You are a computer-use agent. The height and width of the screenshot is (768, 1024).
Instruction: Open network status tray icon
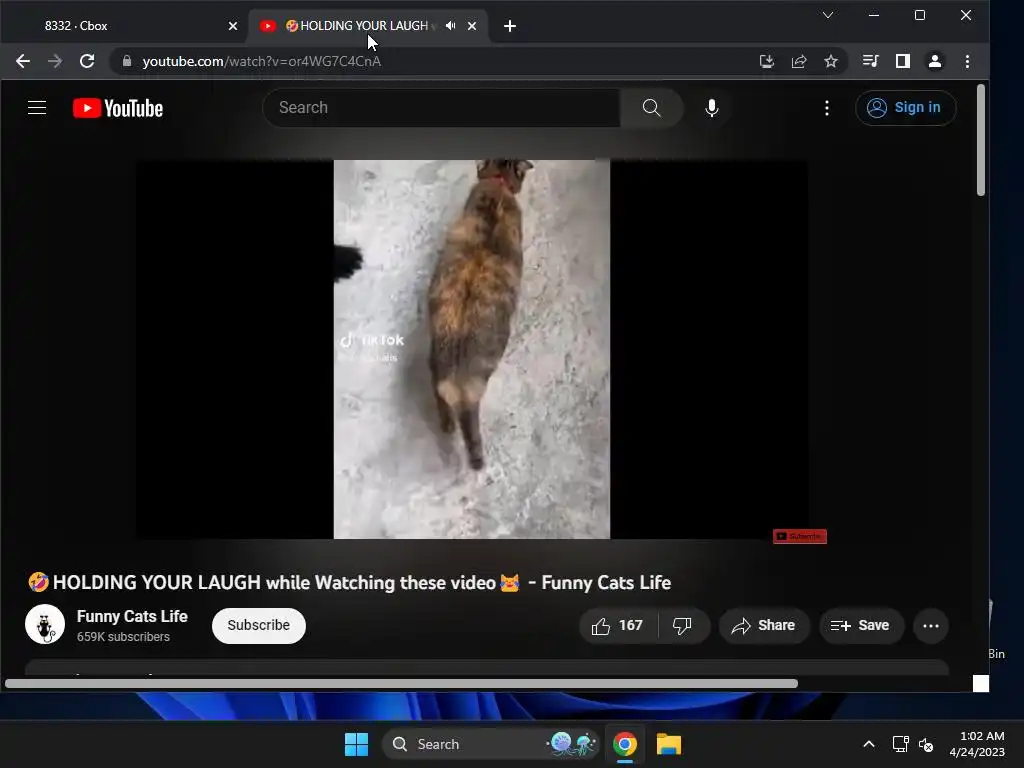pyautogui.click(x=901, y=744)
